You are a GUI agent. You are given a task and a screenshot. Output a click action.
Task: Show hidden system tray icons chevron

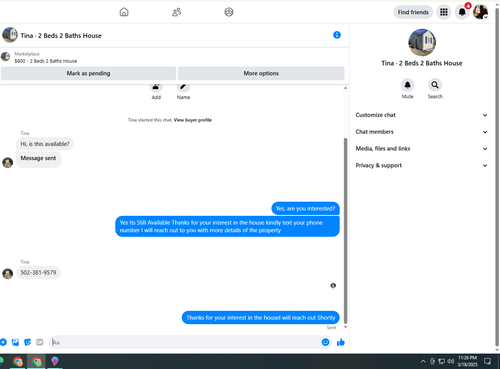point(423,361)
